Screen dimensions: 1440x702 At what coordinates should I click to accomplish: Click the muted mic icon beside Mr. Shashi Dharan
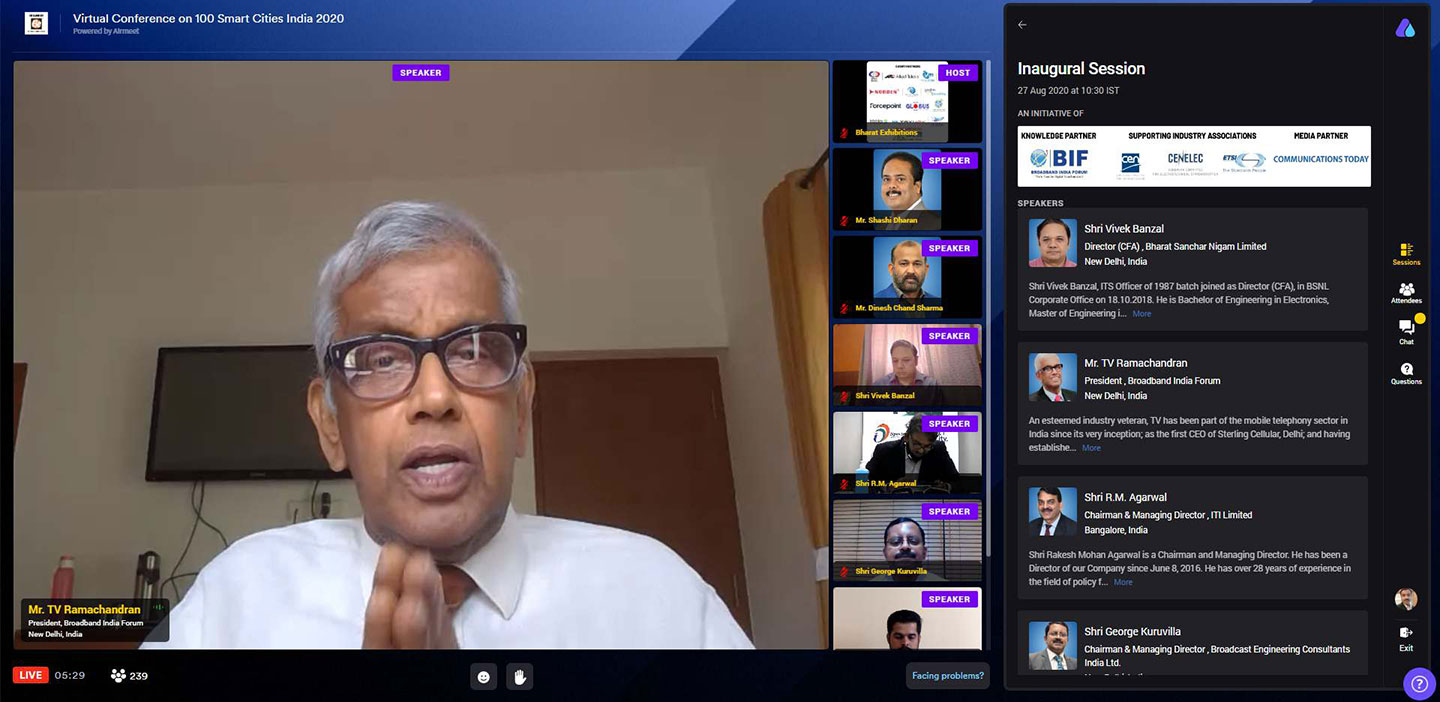pyautogui.click(x=844, y=220)
